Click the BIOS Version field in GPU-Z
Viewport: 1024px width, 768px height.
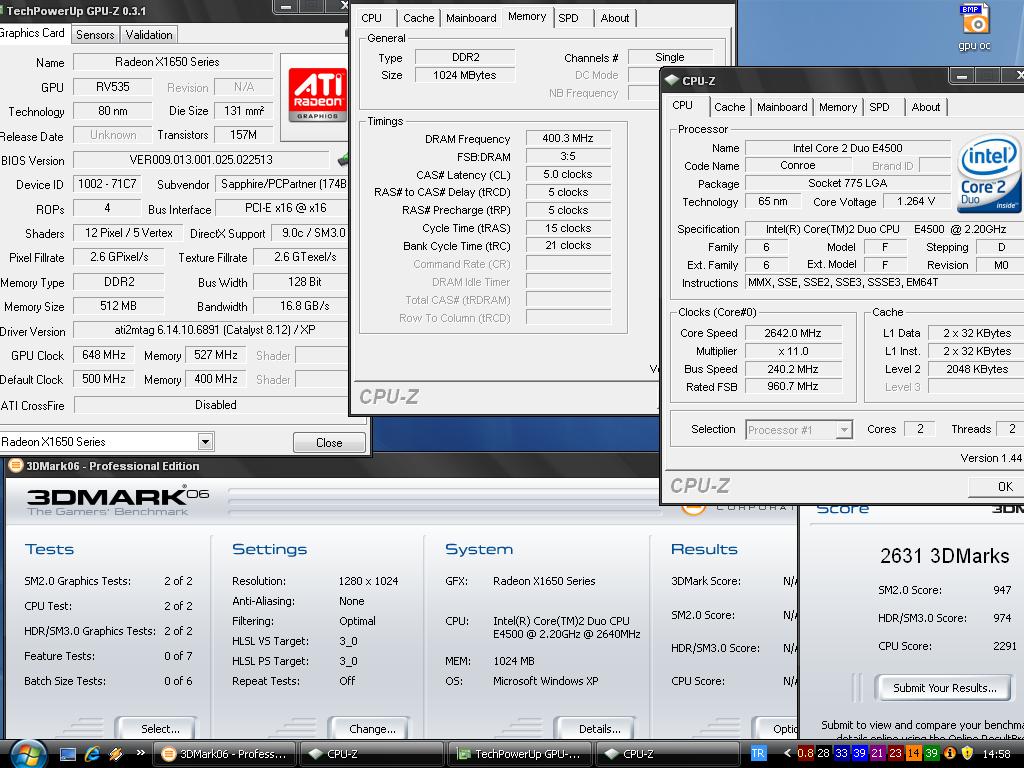pos(201,160)
